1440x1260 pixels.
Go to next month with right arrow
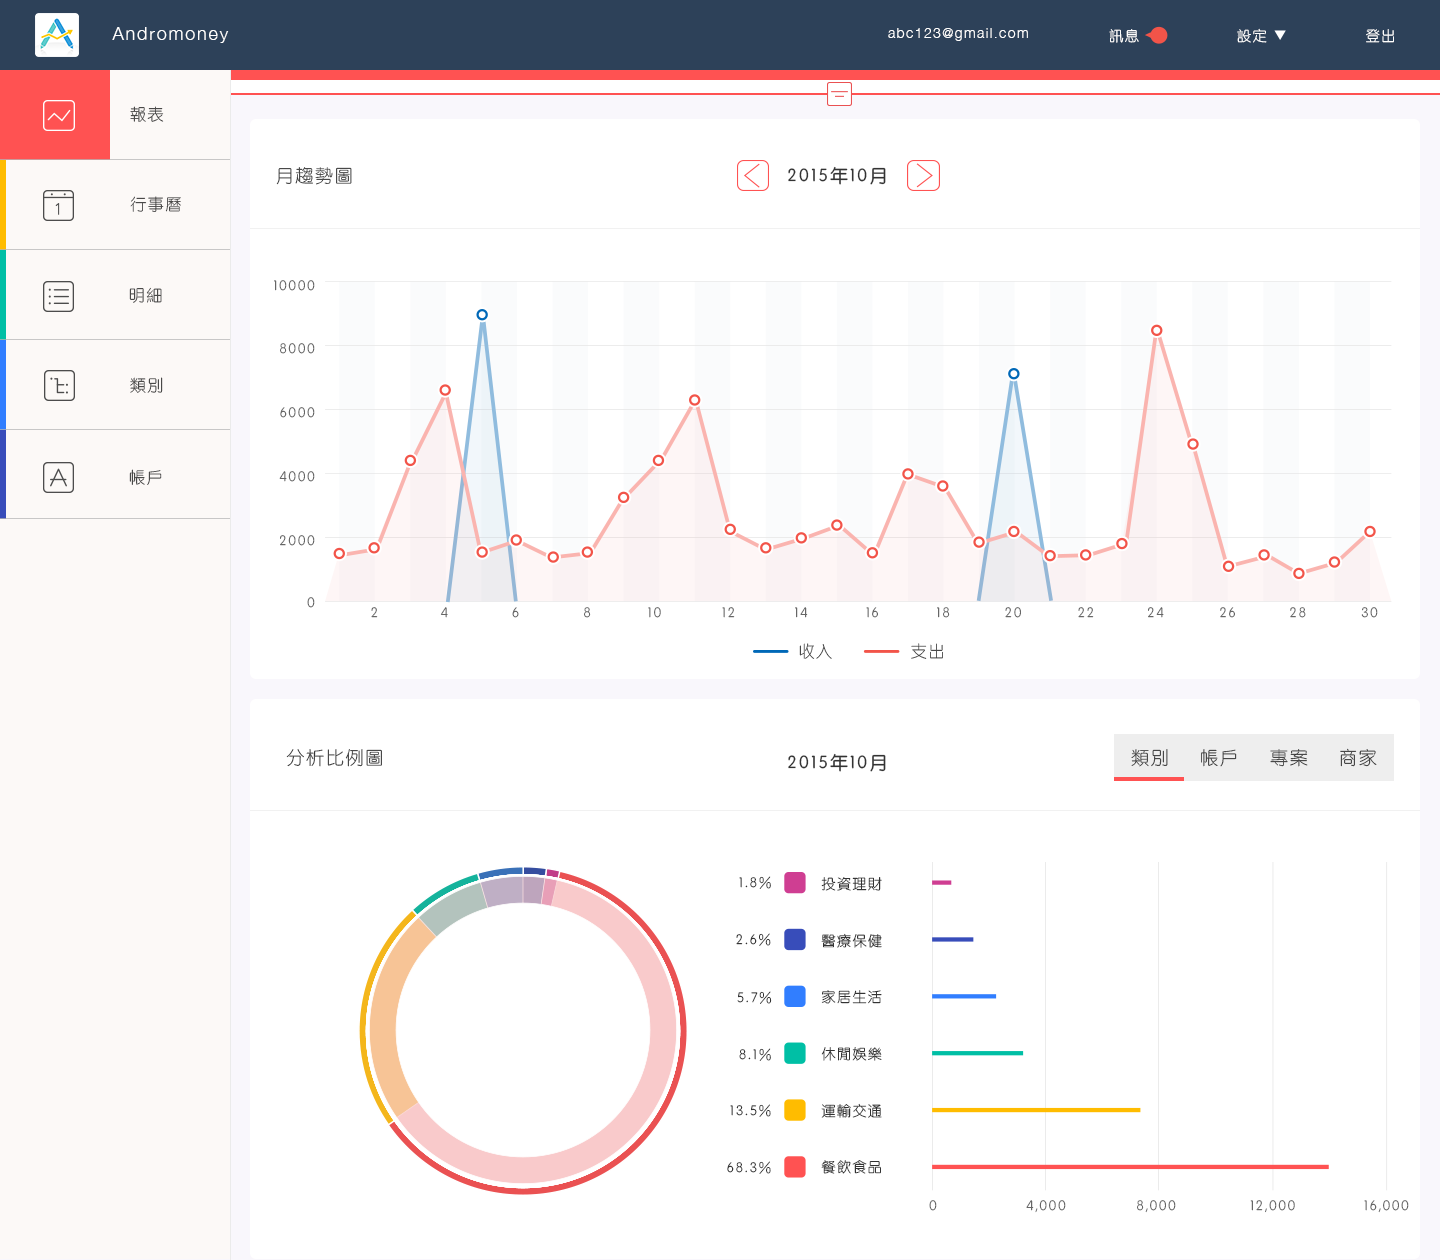click(923, 176)
